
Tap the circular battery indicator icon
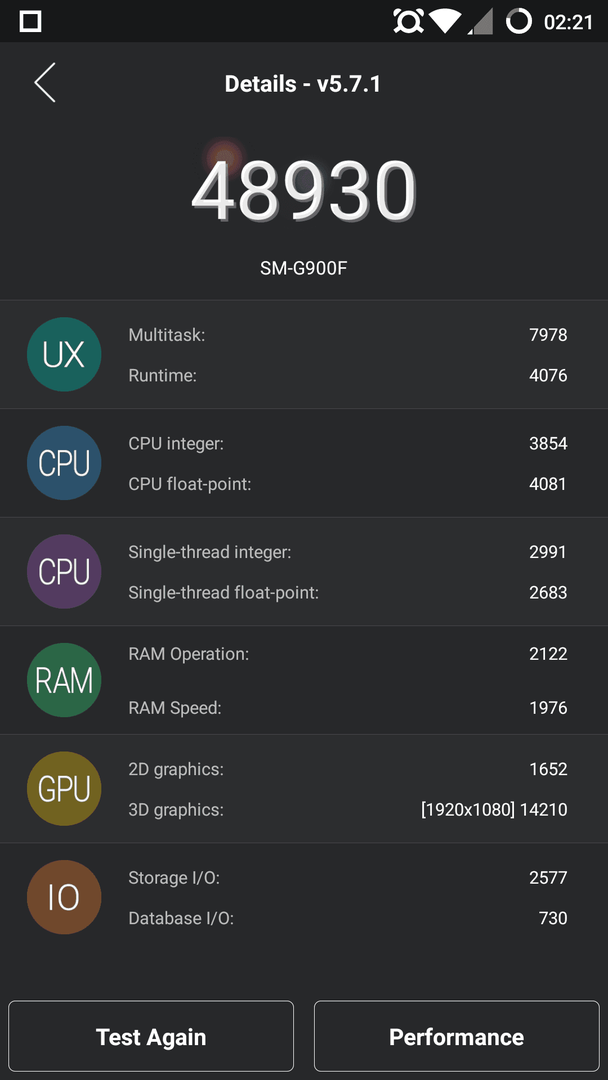[518, 21]
